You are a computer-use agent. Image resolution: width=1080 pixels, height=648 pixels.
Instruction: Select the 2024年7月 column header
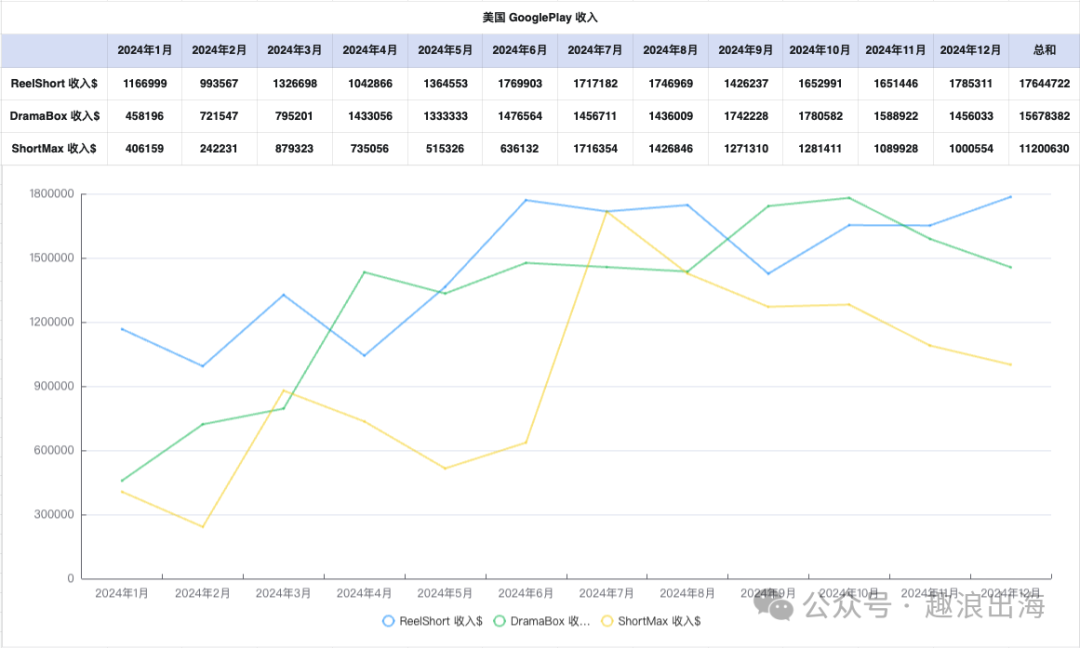click(595, 50)
